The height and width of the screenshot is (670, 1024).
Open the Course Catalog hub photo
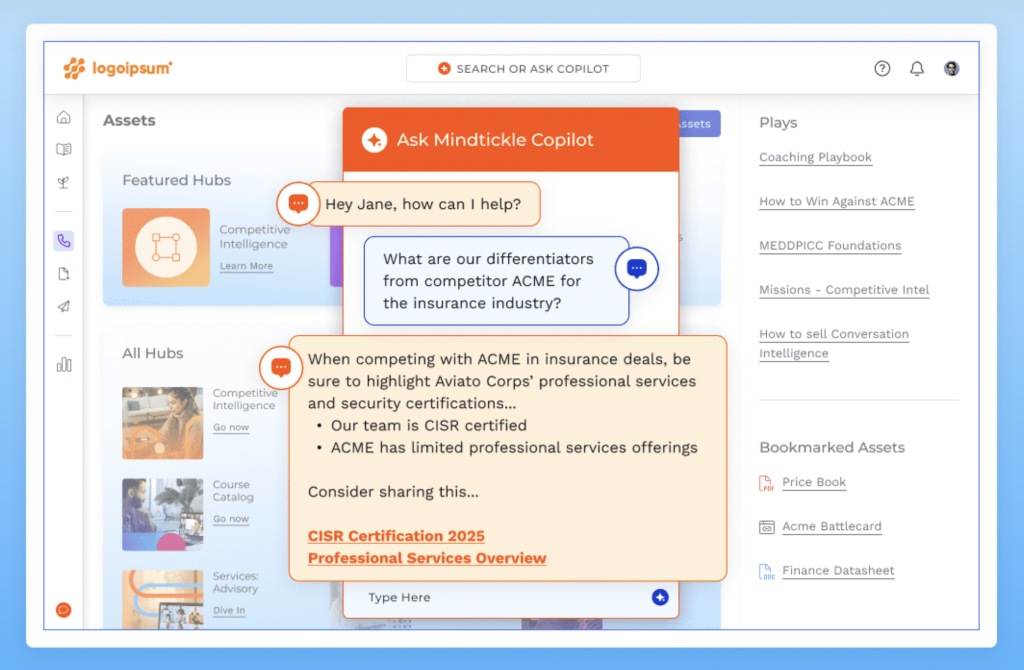point(163,515)
